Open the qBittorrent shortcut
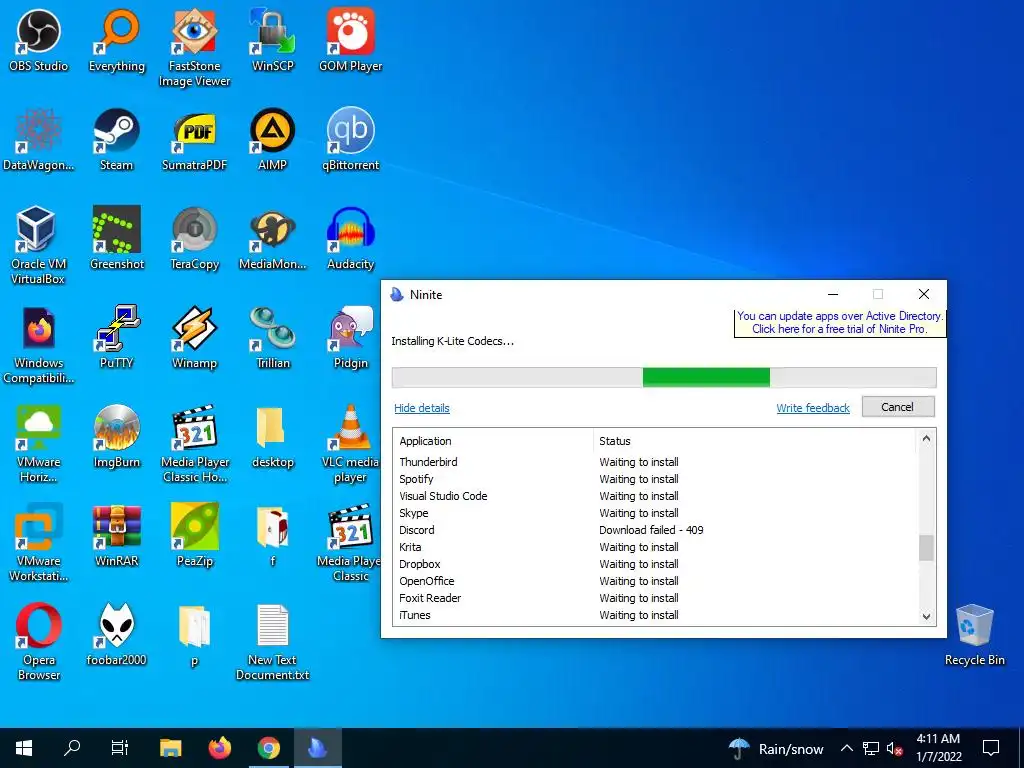This screenshot has width=1024, height=768. (x=351, y=140)
